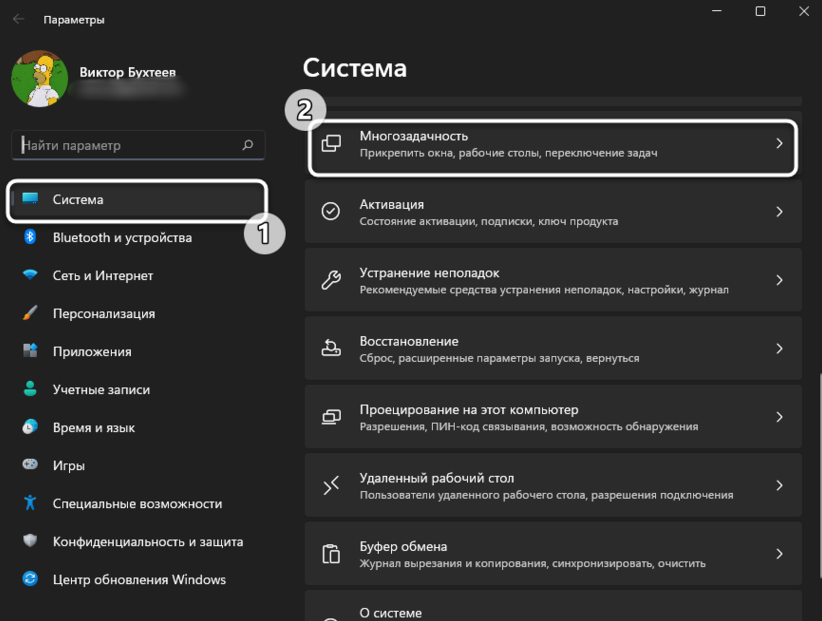822x621 pixels.
Task: Click the Bluetooth icon in sidebar
Action: [x=31, y=238]
